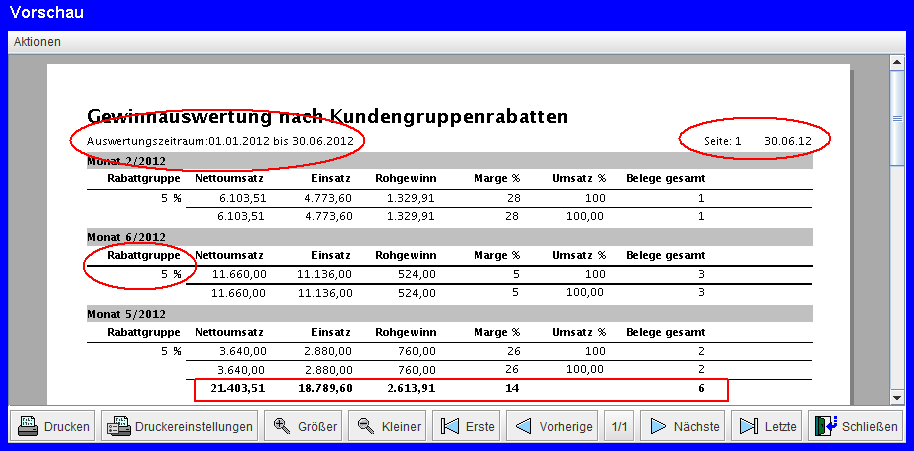Select the Monat 2/2012 section header

click(126, 161)
